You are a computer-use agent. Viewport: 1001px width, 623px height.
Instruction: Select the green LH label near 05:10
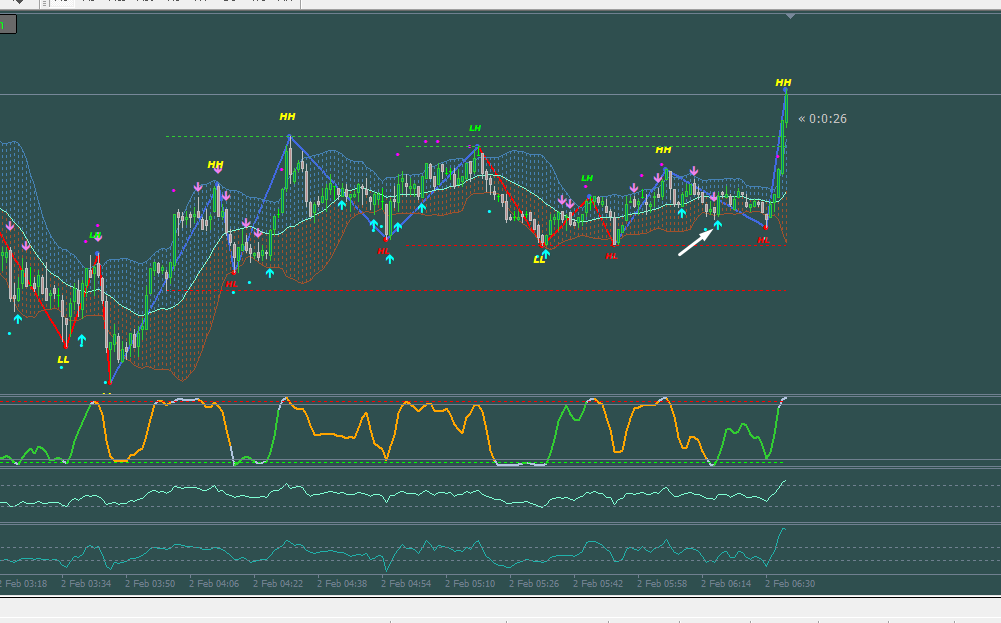click(x=475, y=128)
